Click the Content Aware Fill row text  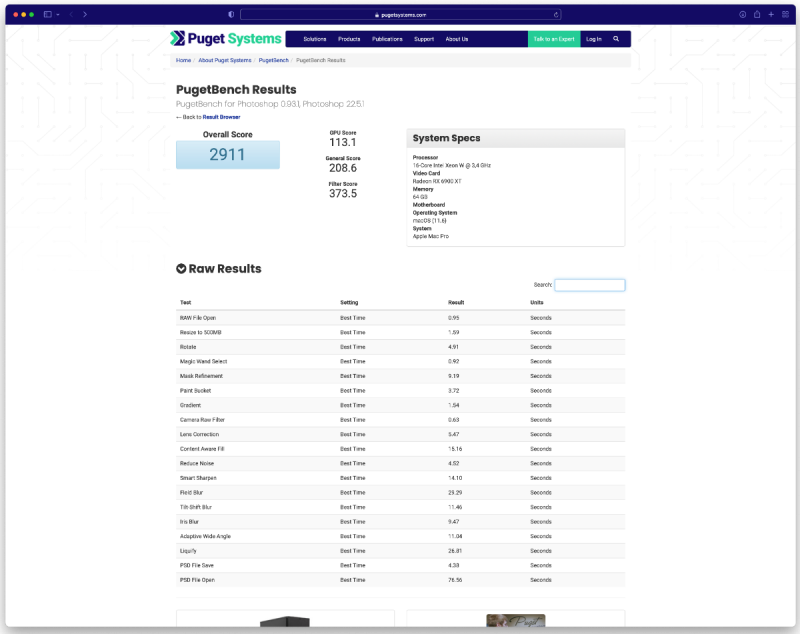202,449
